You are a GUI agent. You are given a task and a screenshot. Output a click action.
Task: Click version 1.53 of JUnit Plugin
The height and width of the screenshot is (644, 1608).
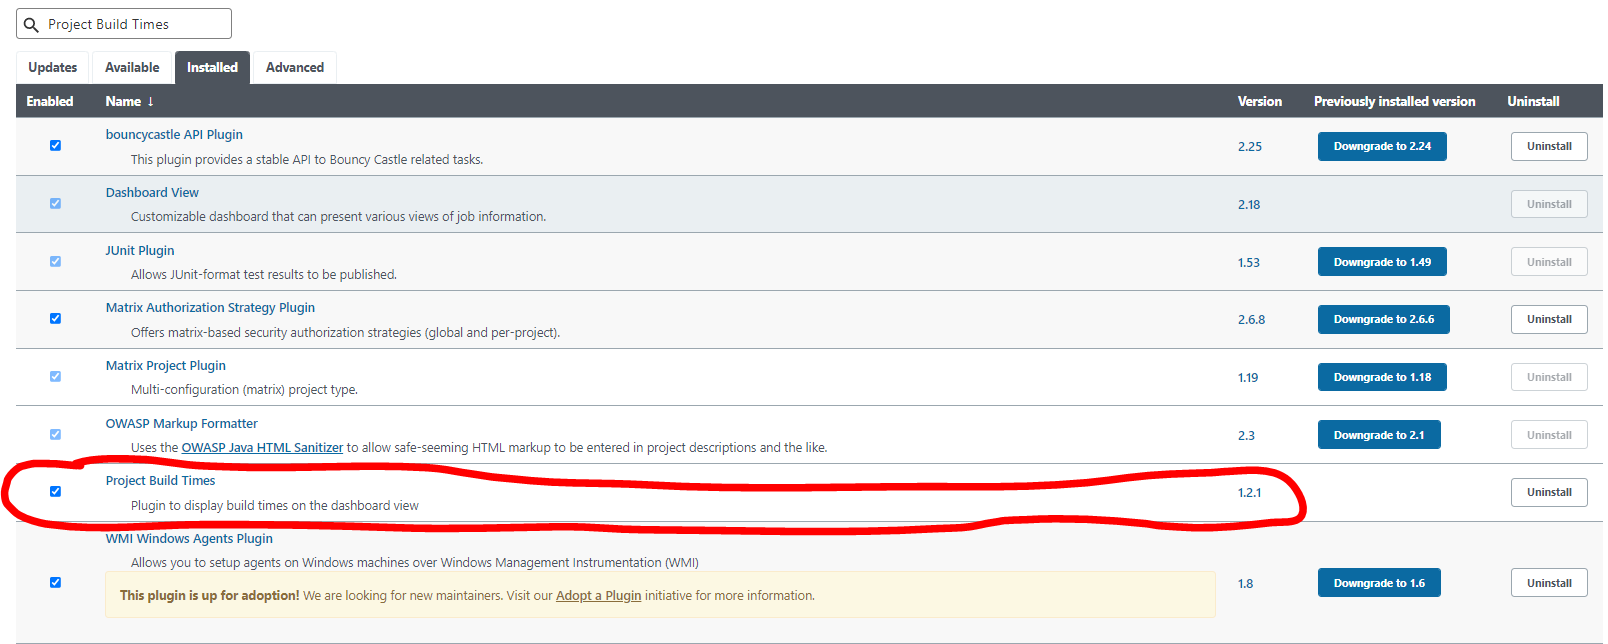coord(1249,262)
